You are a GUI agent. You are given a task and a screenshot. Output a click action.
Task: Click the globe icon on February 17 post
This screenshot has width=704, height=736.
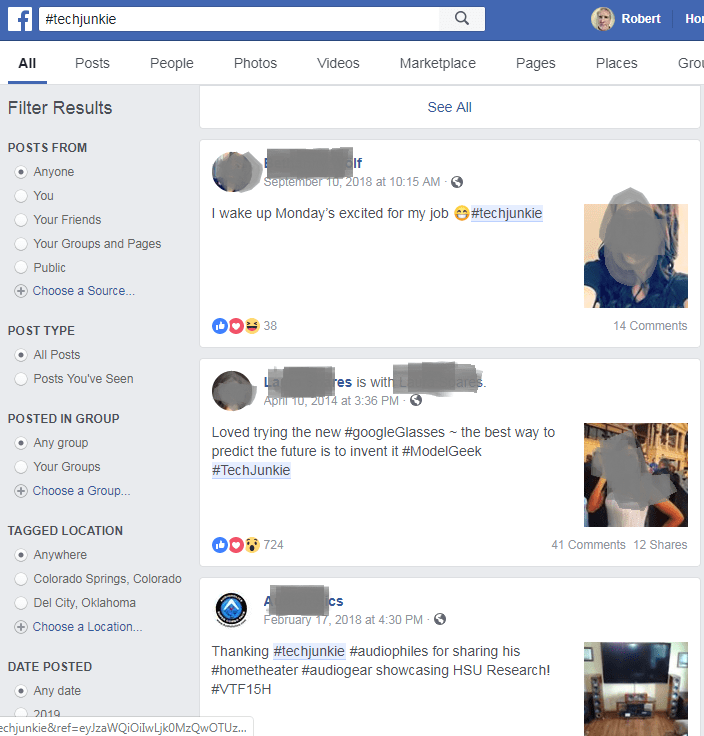tap(440, 620)
